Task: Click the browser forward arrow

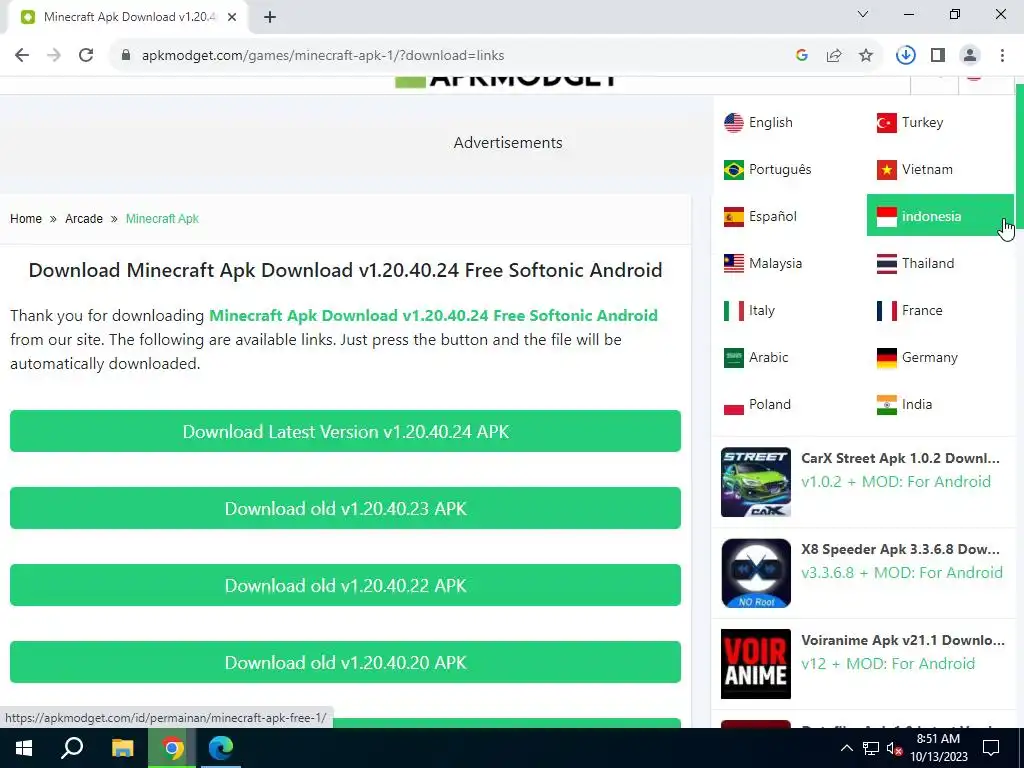Action: click(x=54, y=56)
